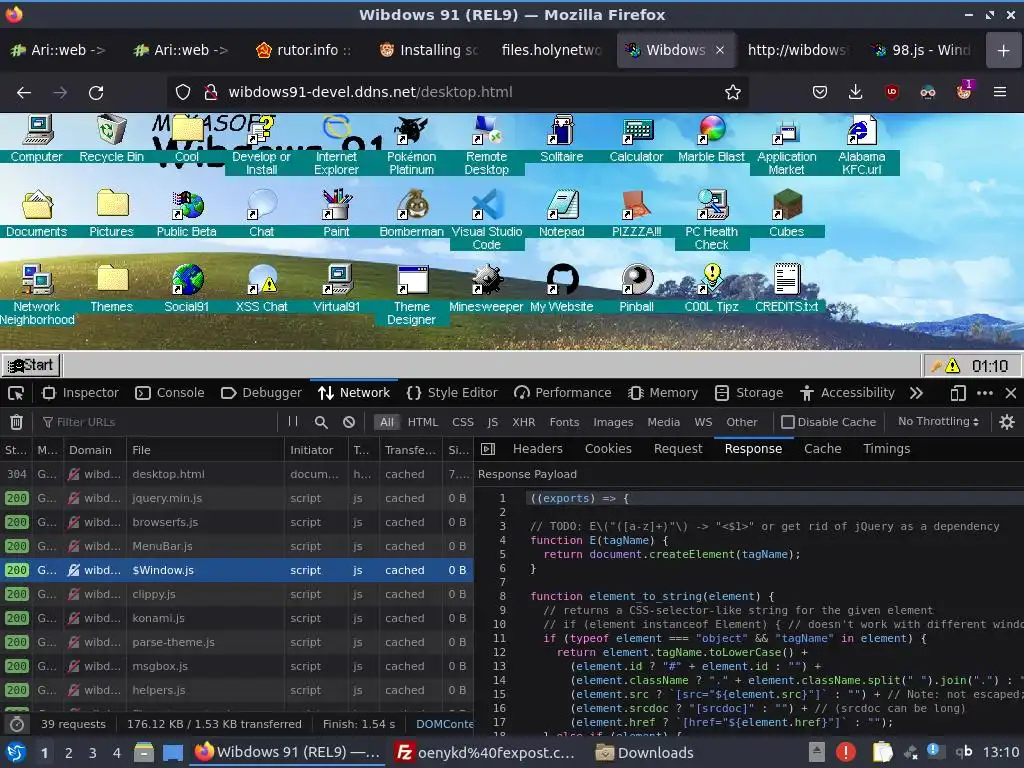Open the Cubes game icon
The width and height of the screenshot is (1024, 768).
(786, 213)
